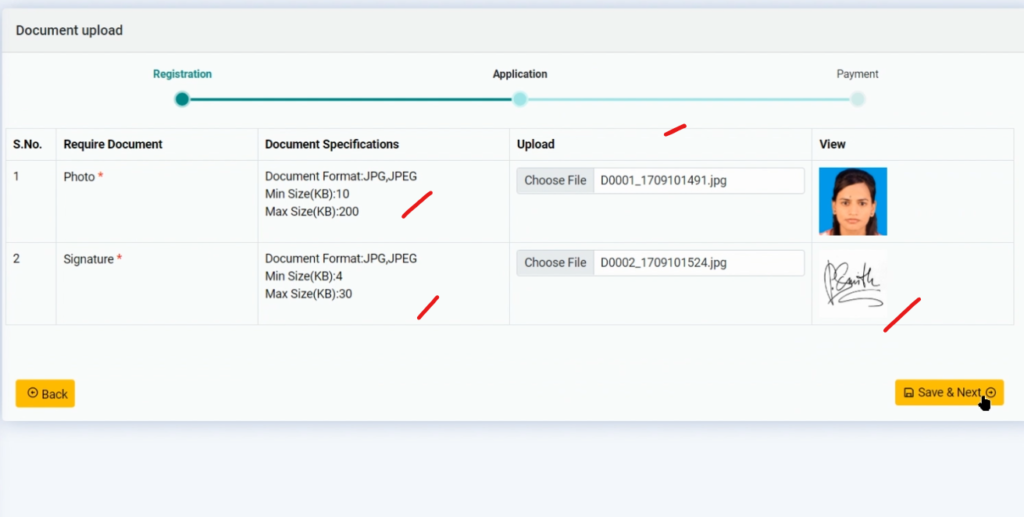This screenshot has height=517, width=1024.
Task: Click the Require Document column header
Action: tap(113, 145)
